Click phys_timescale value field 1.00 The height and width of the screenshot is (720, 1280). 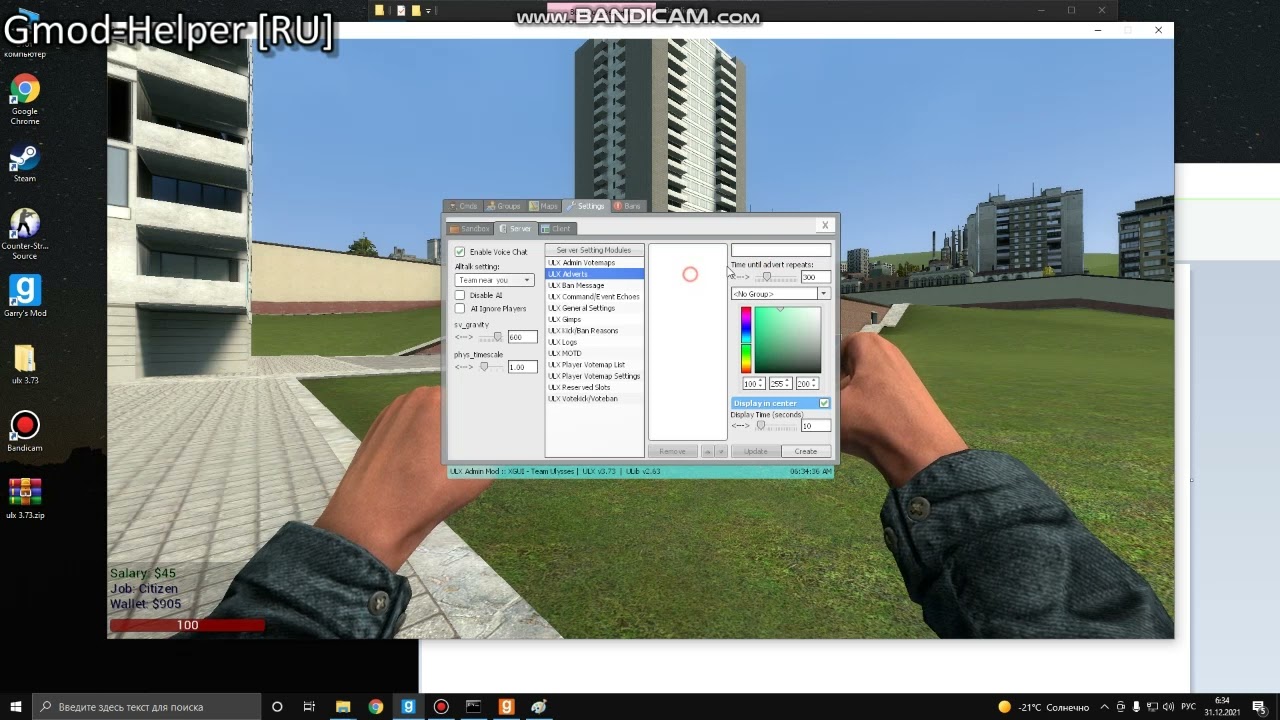[x=522, y=367]
